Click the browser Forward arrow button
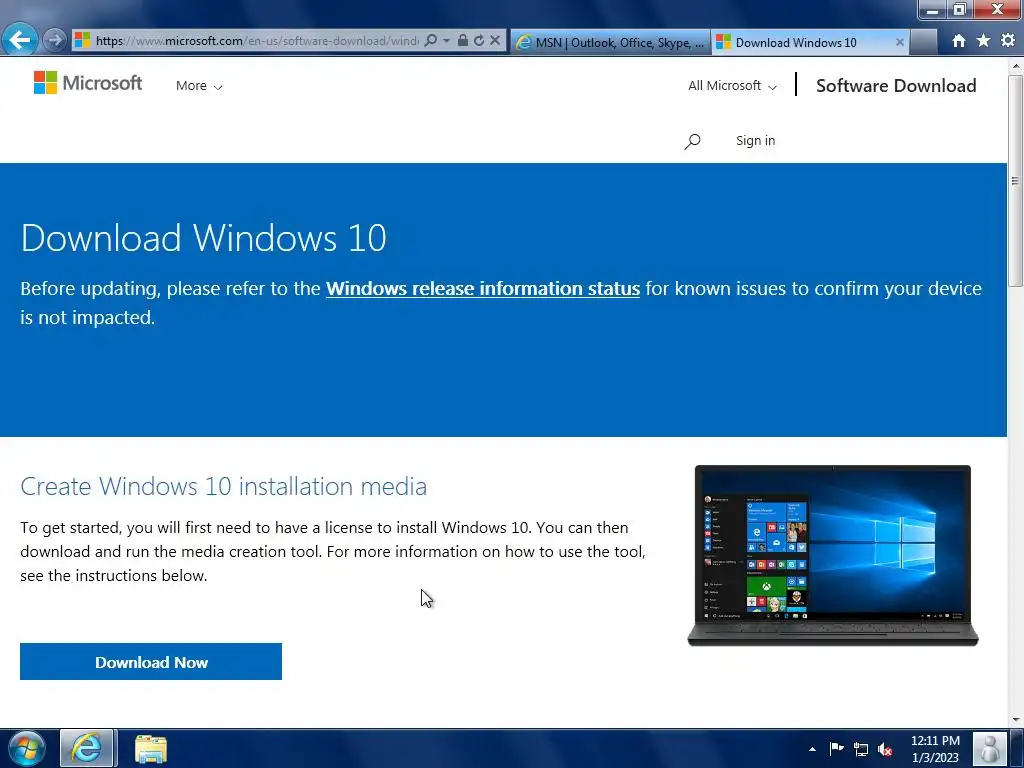Image resolution: width=1024 pixels, height=768 pixels. point(55,40)
